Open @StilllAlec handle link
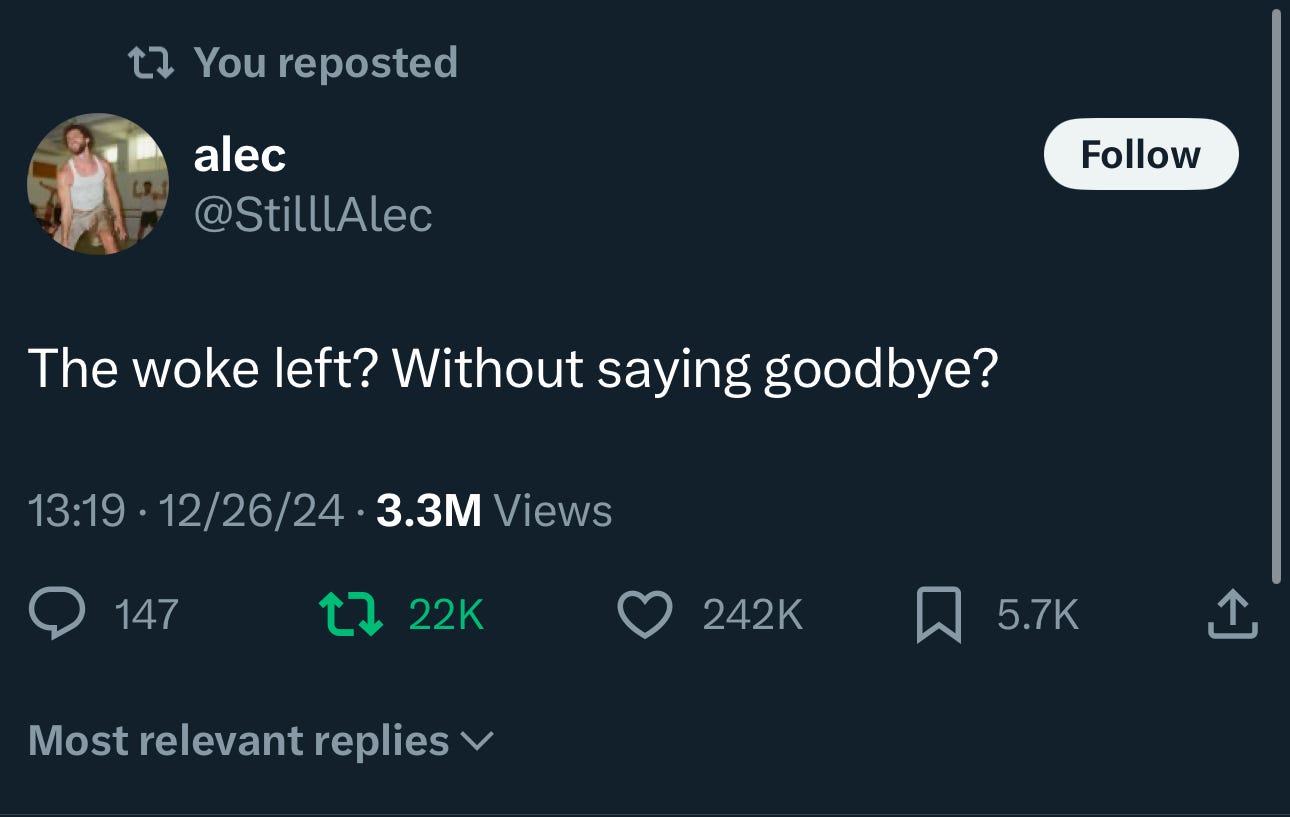Screen dimensions: 1290x817 tap(312, 214)
